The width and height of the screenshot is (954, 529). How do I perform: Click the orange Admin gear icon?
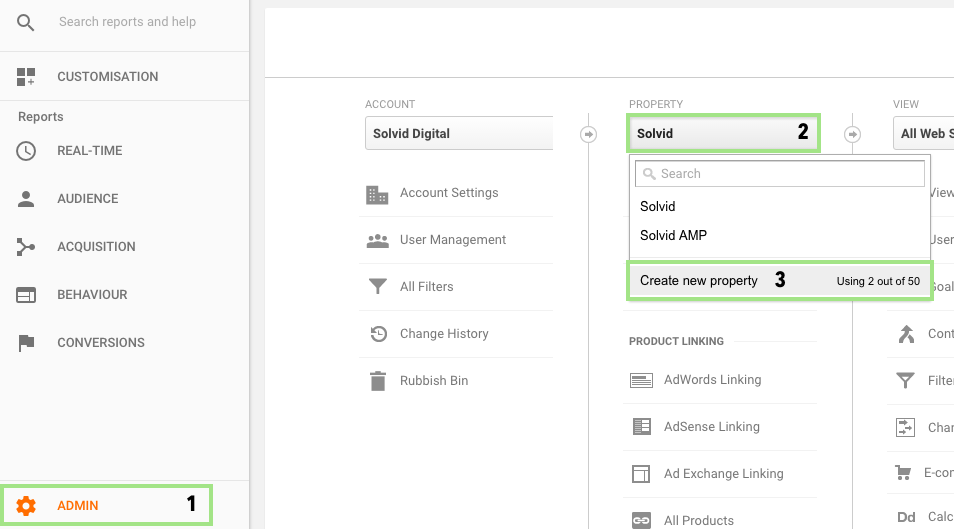point(26,505)
